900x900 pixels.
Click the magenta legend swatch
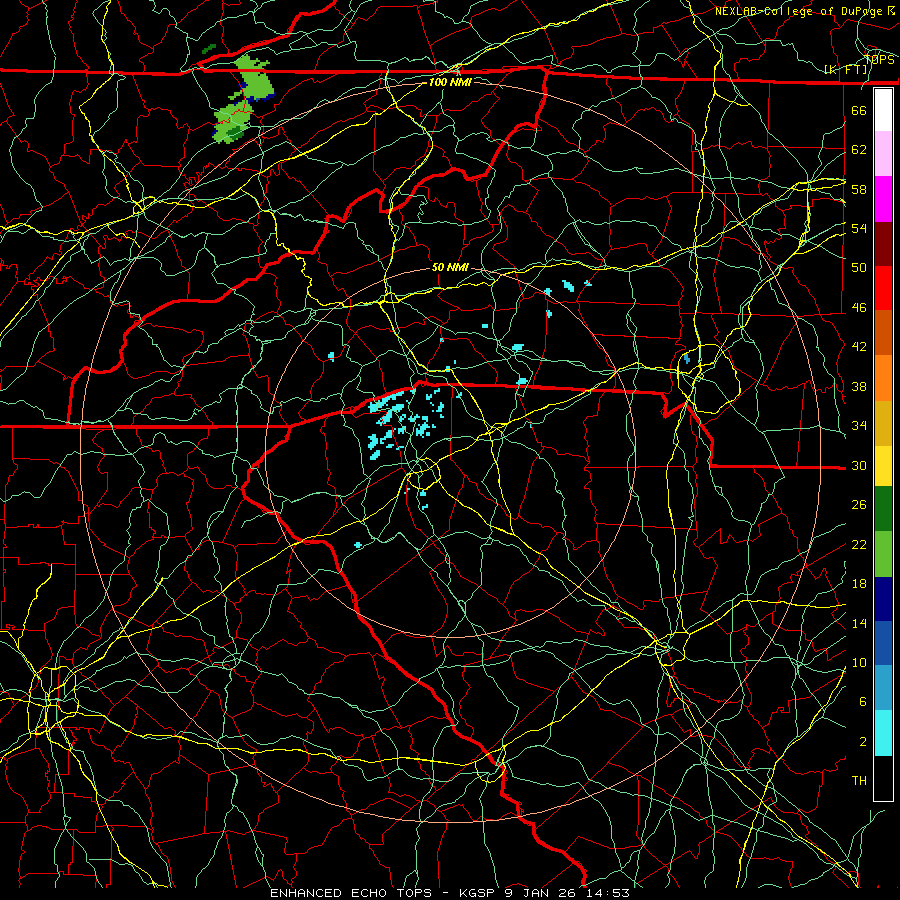(x=883, y=199)
